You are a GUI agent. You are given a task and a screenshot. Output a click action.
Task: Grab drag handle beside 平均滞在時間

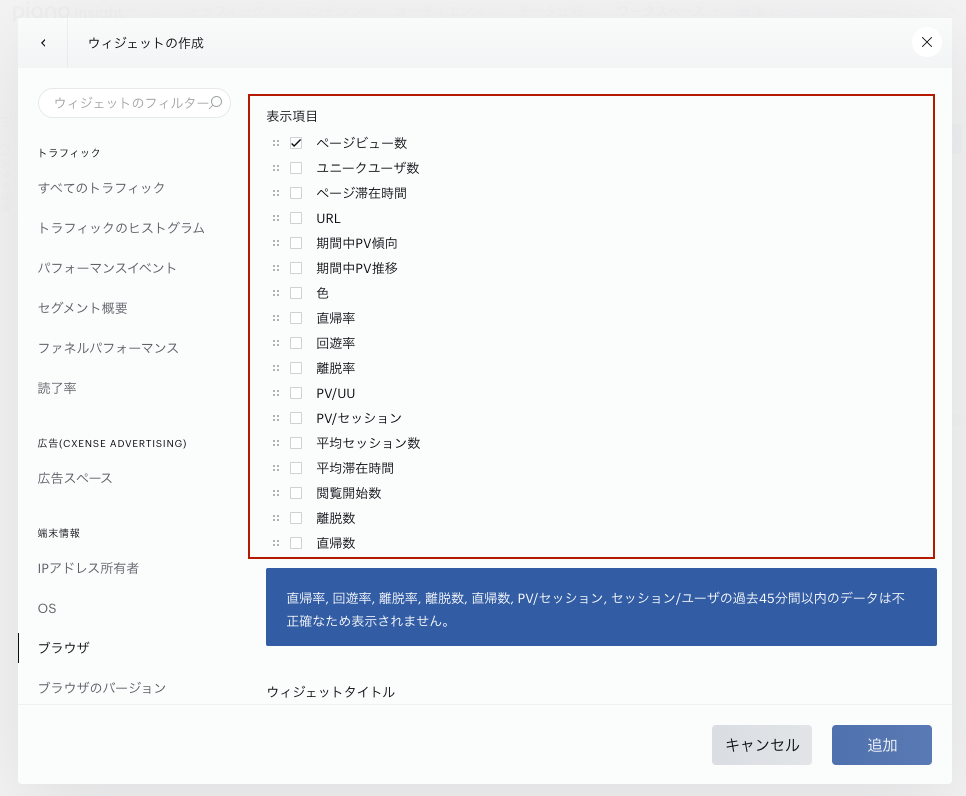276,468
